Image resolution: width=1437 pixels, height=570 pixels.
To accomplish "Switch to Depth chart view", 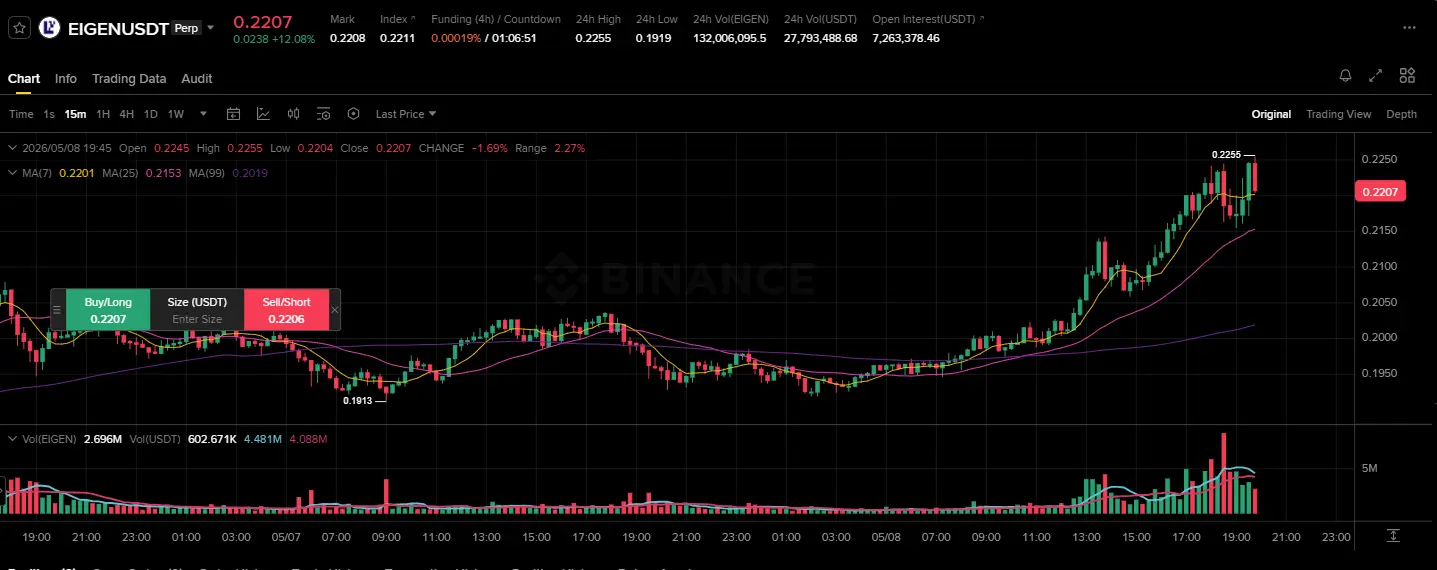I will tap(1401, 114).
